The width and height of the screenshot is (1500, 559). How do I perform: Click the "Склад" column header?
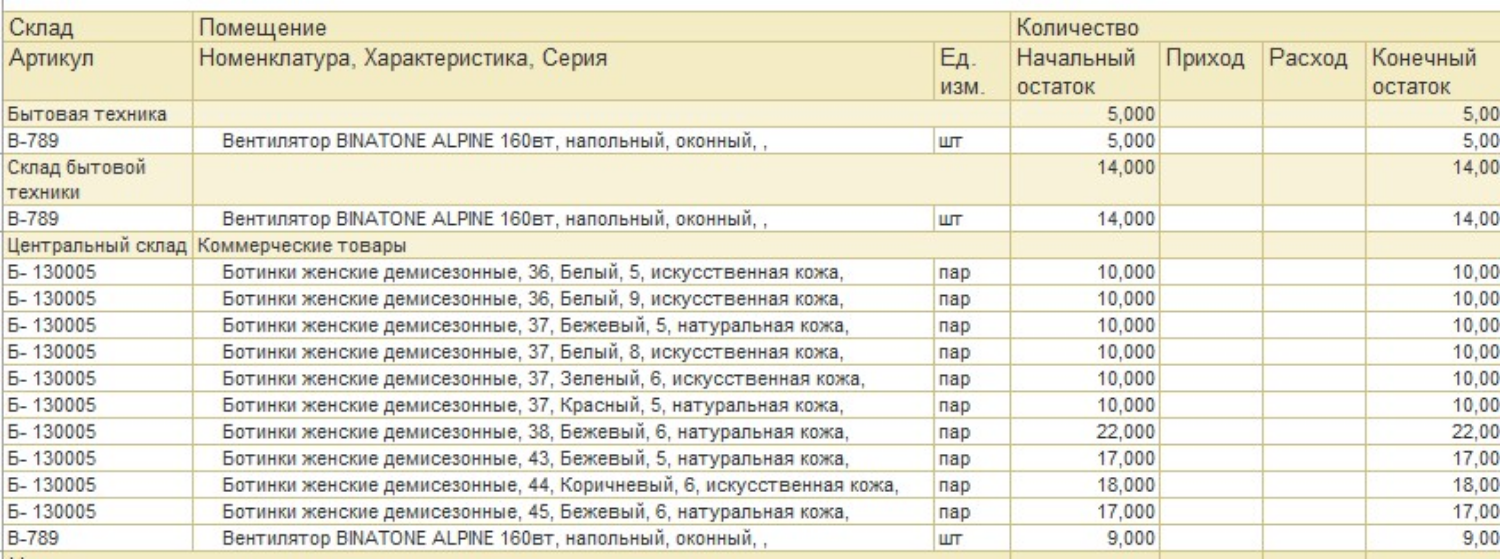pyautogui.click(x=41, y=27)
